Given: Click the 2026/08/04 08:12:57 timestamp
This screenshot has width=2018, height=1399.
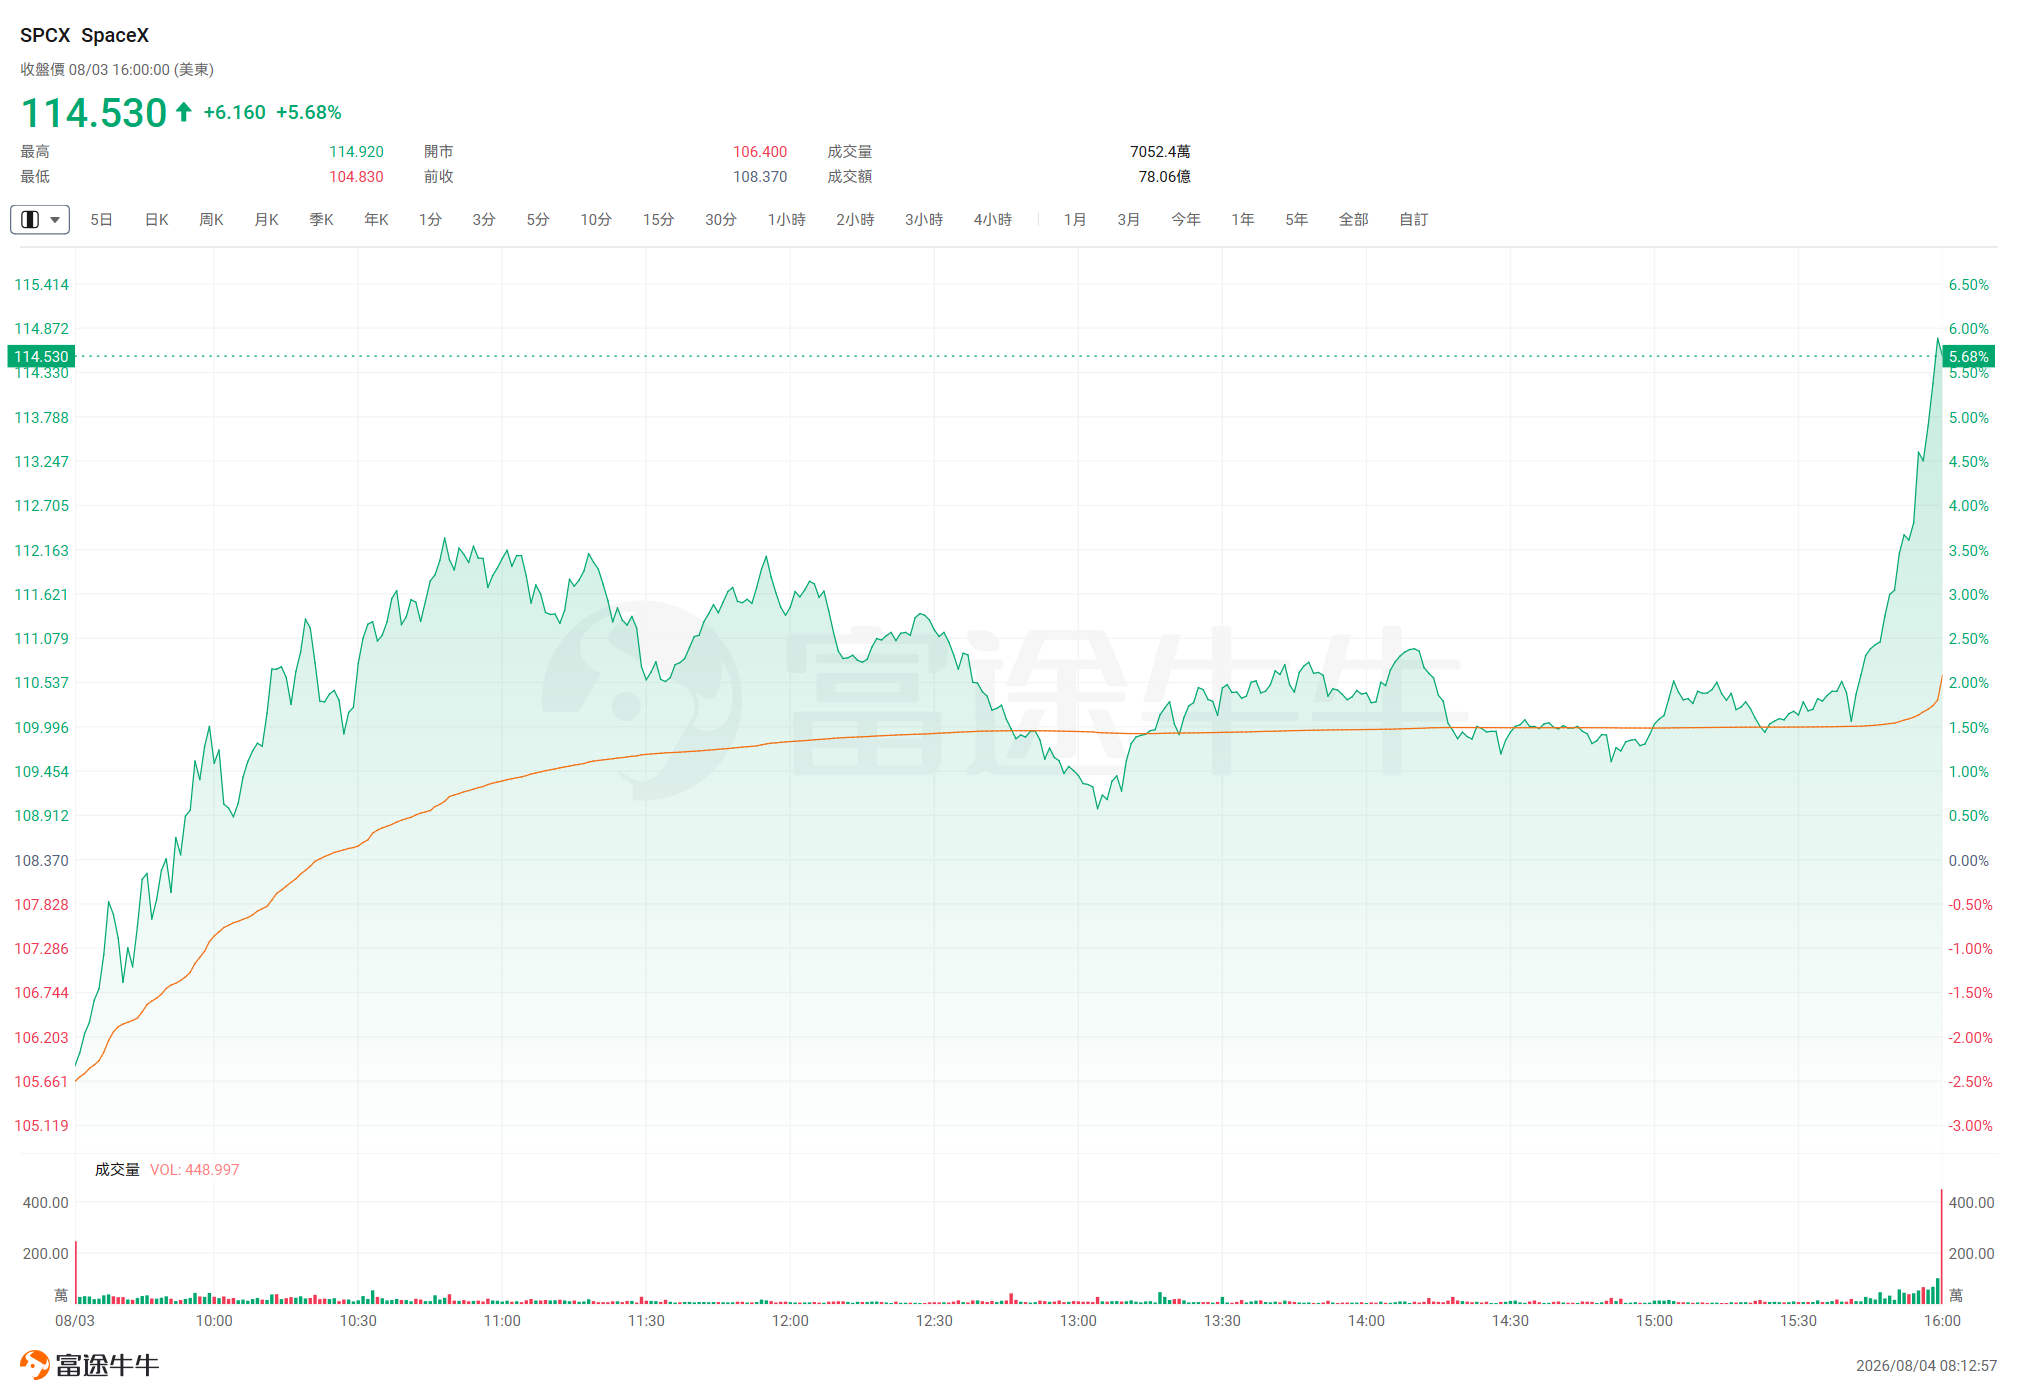Looking at the screenshot, I should 1926,1366.
